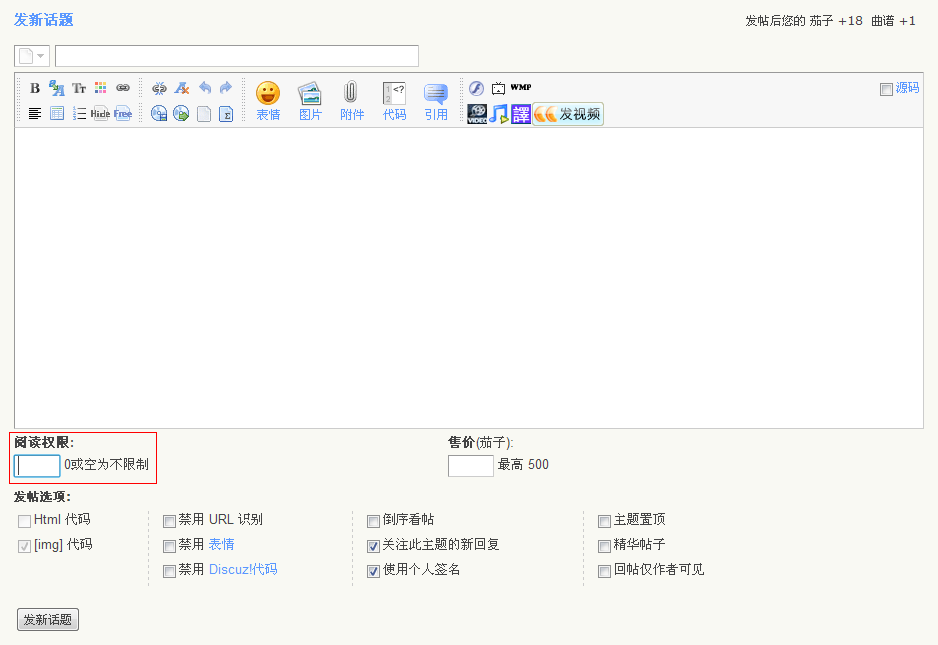Screen dimensions: 938x645
Task: Insert WMP media player tag
Action: pyautogui.click(x=520, y=87)
